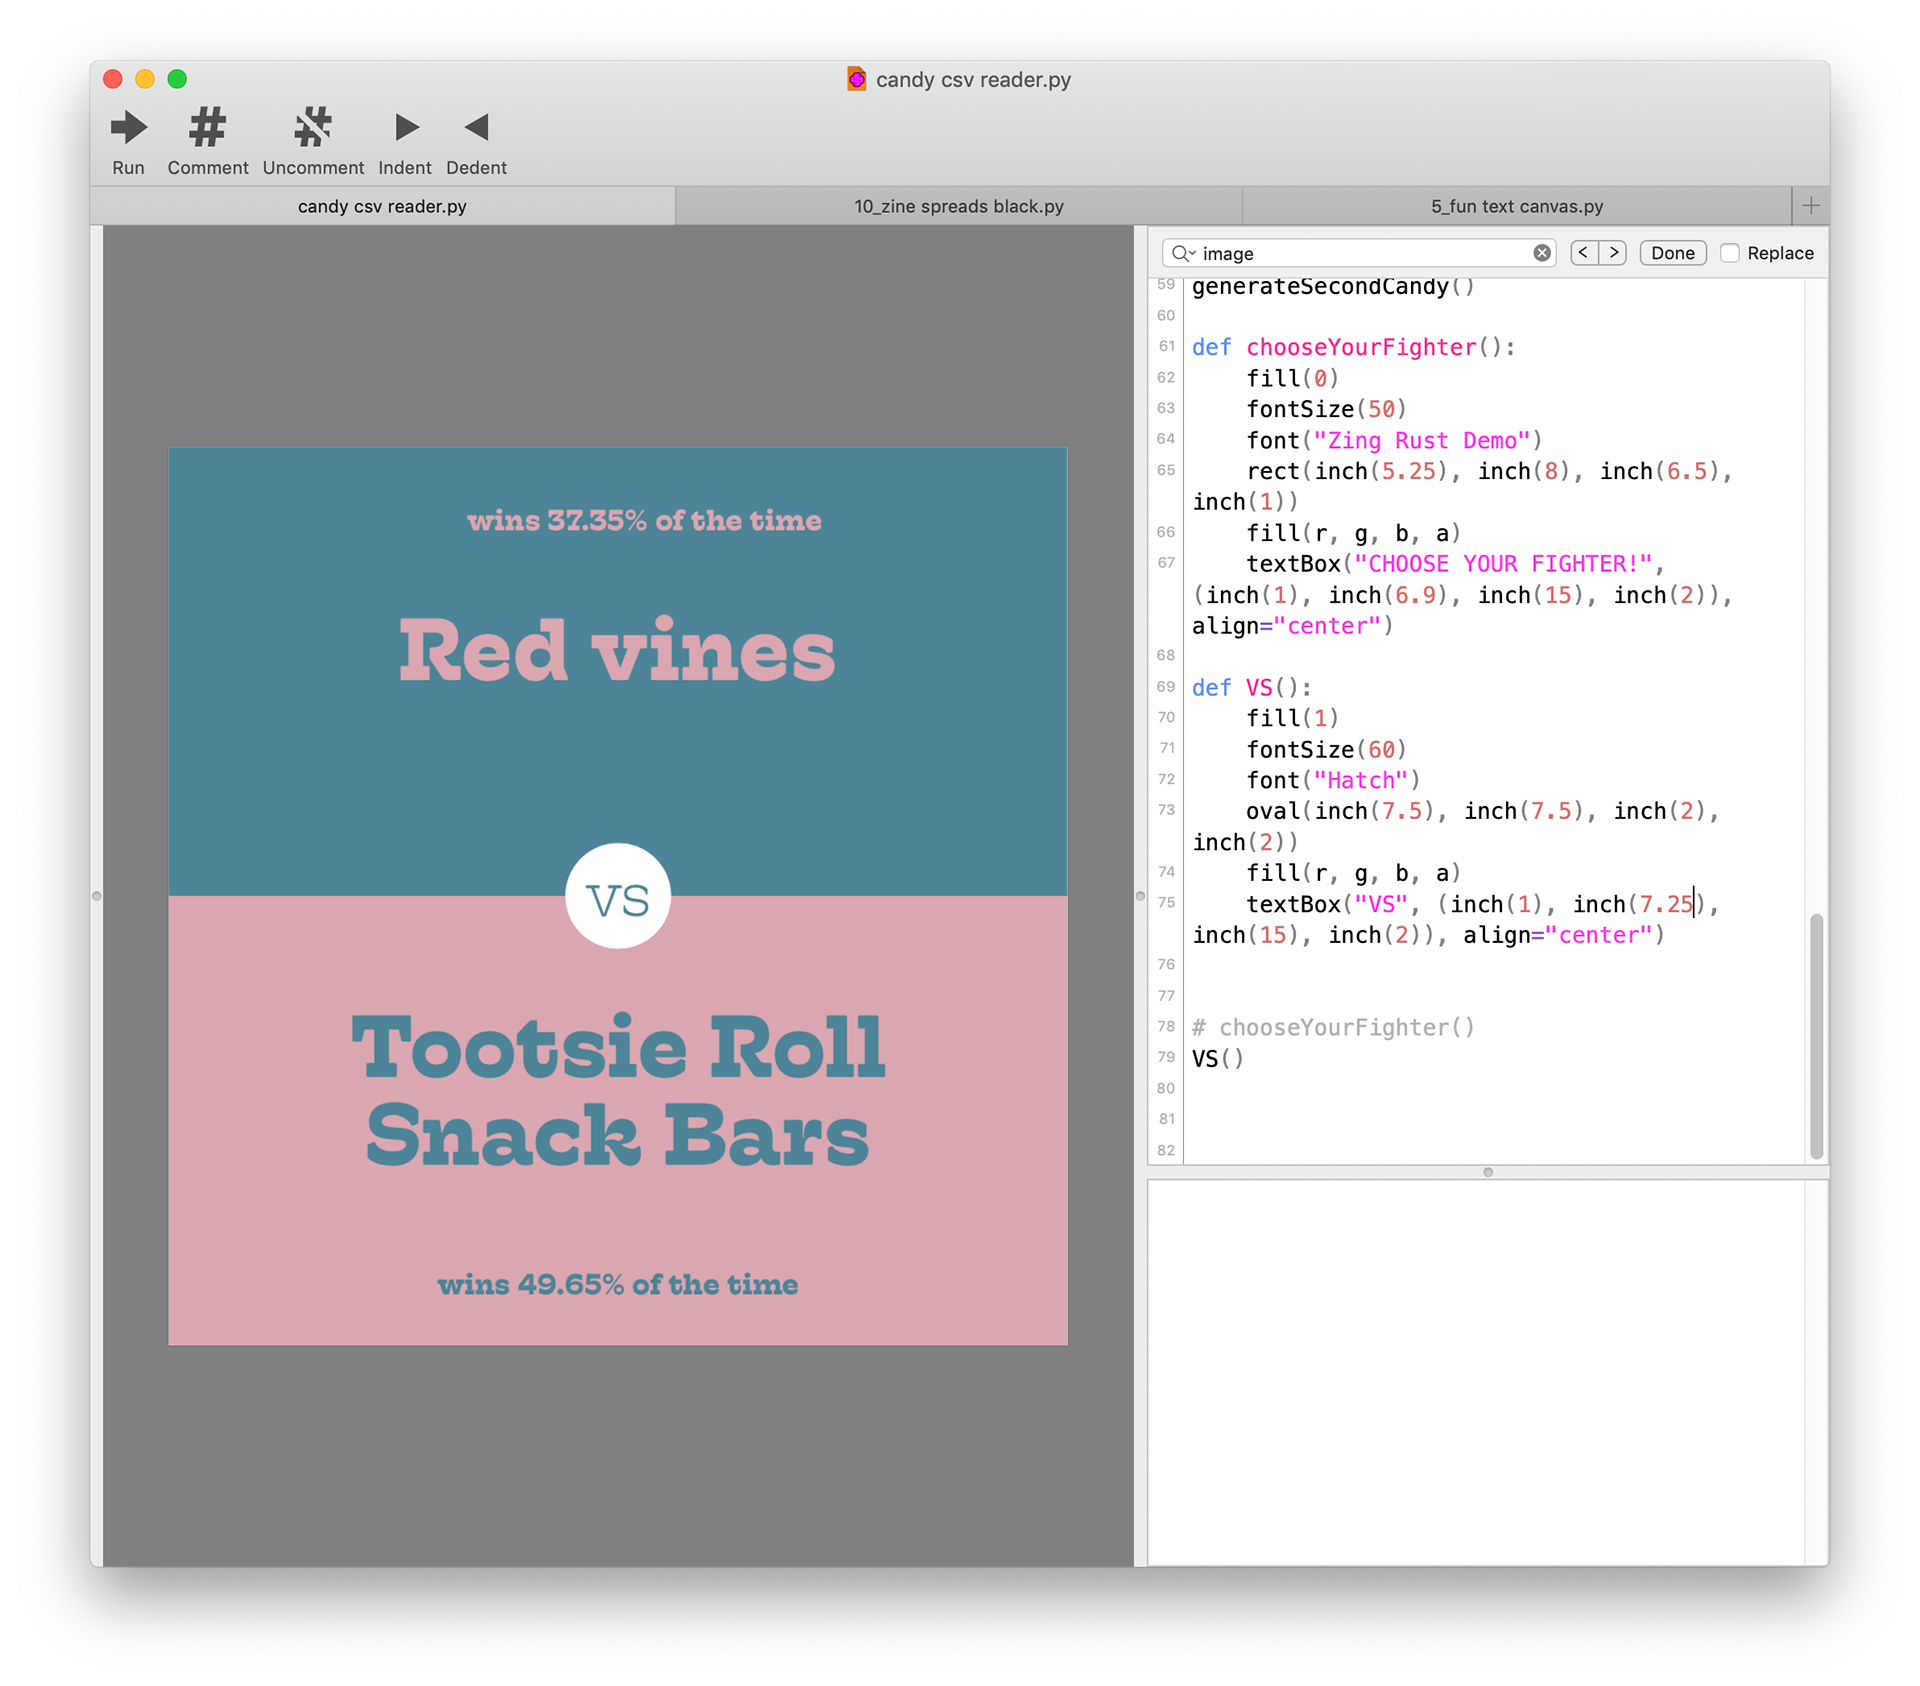
Task: Click the Indent triangle icon
Action: pos(405,128)
